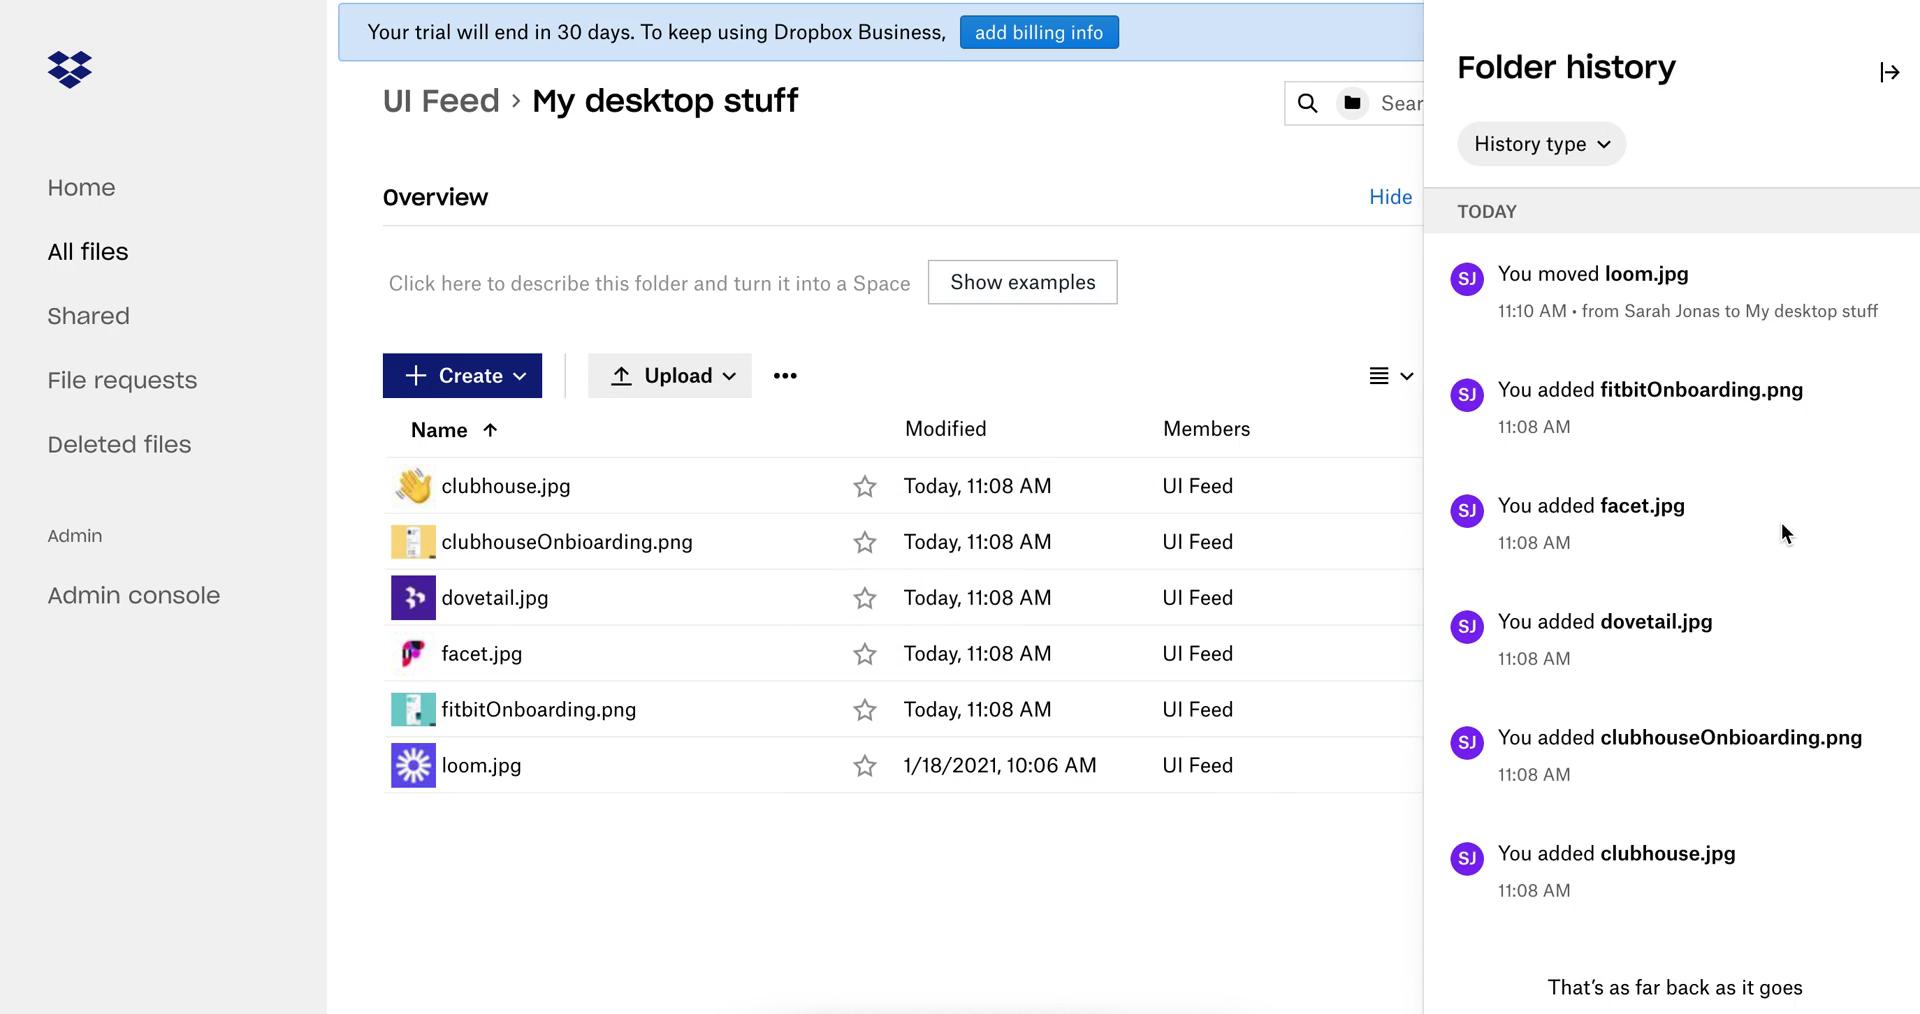Click SJ avatar beside moved loom.jpg entry

(x=1467, y=279)
